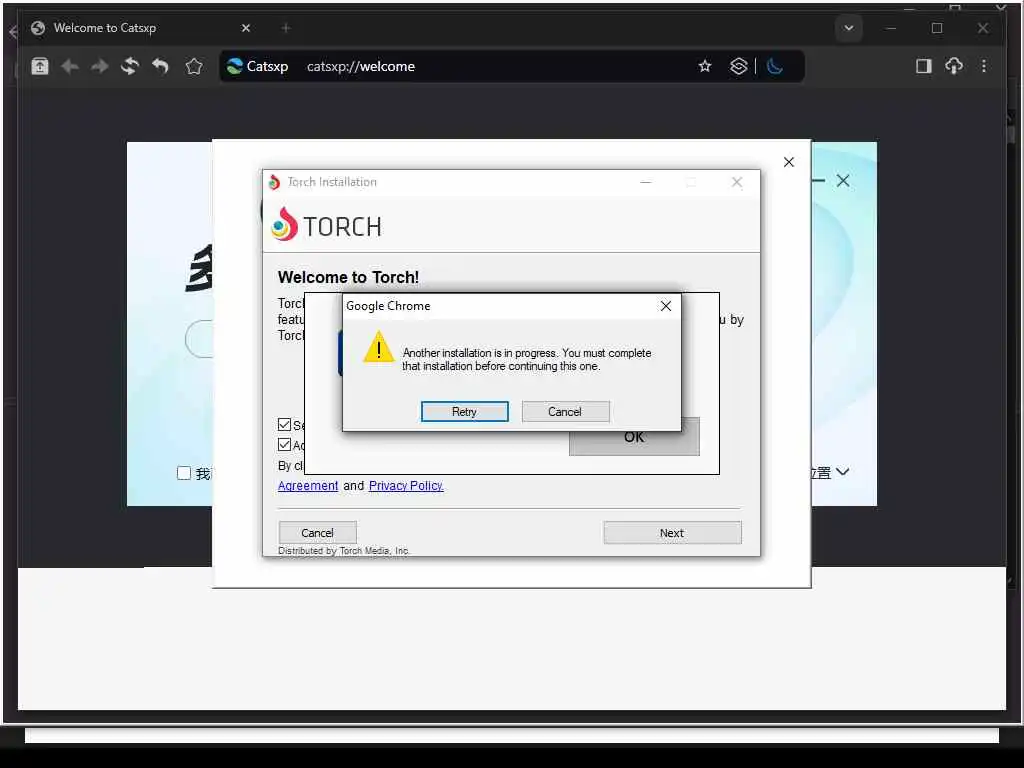Go back using the back arrow
The image size is (1024, 768).
pos(70,66)
